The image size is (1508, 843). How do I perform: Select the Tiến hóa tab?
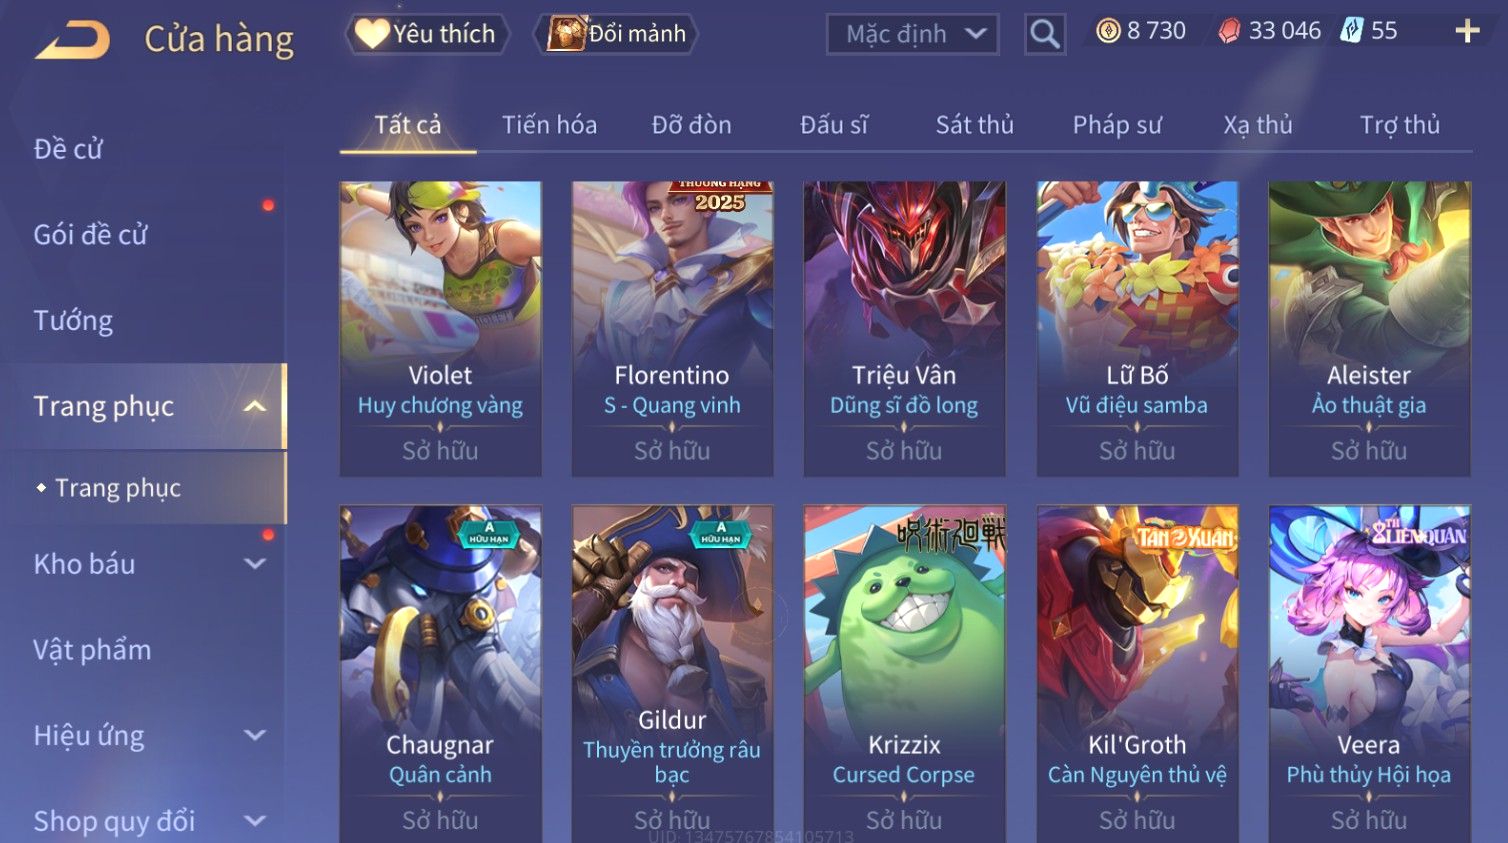coord(549,125)
